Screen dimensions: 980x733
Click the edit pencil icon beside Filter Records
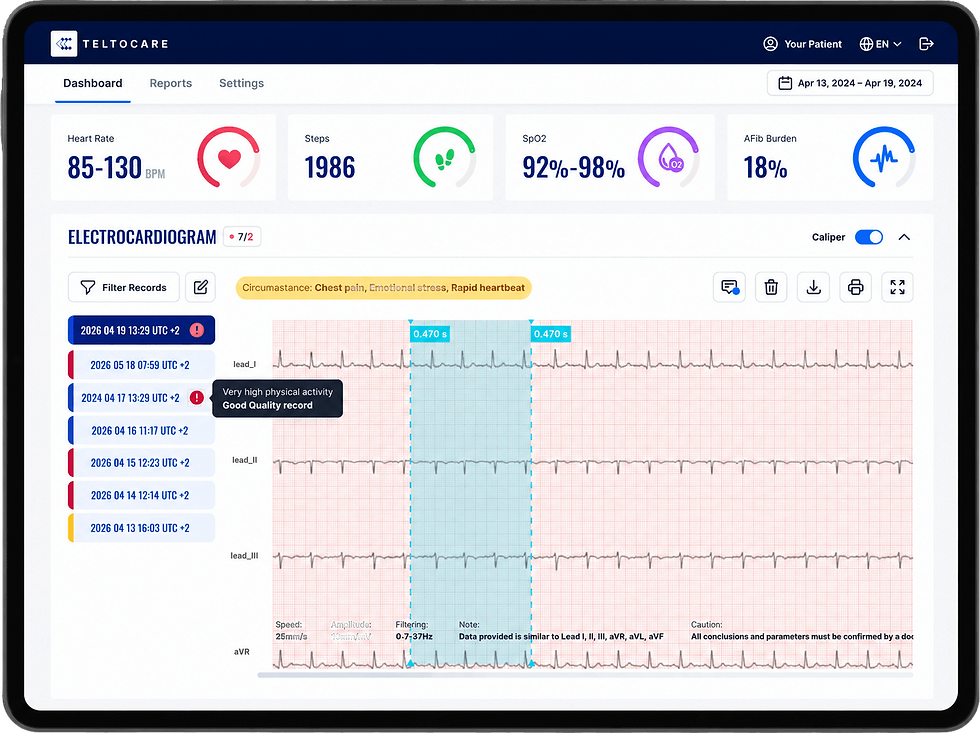pyautogui.click(x=201, y=287)
